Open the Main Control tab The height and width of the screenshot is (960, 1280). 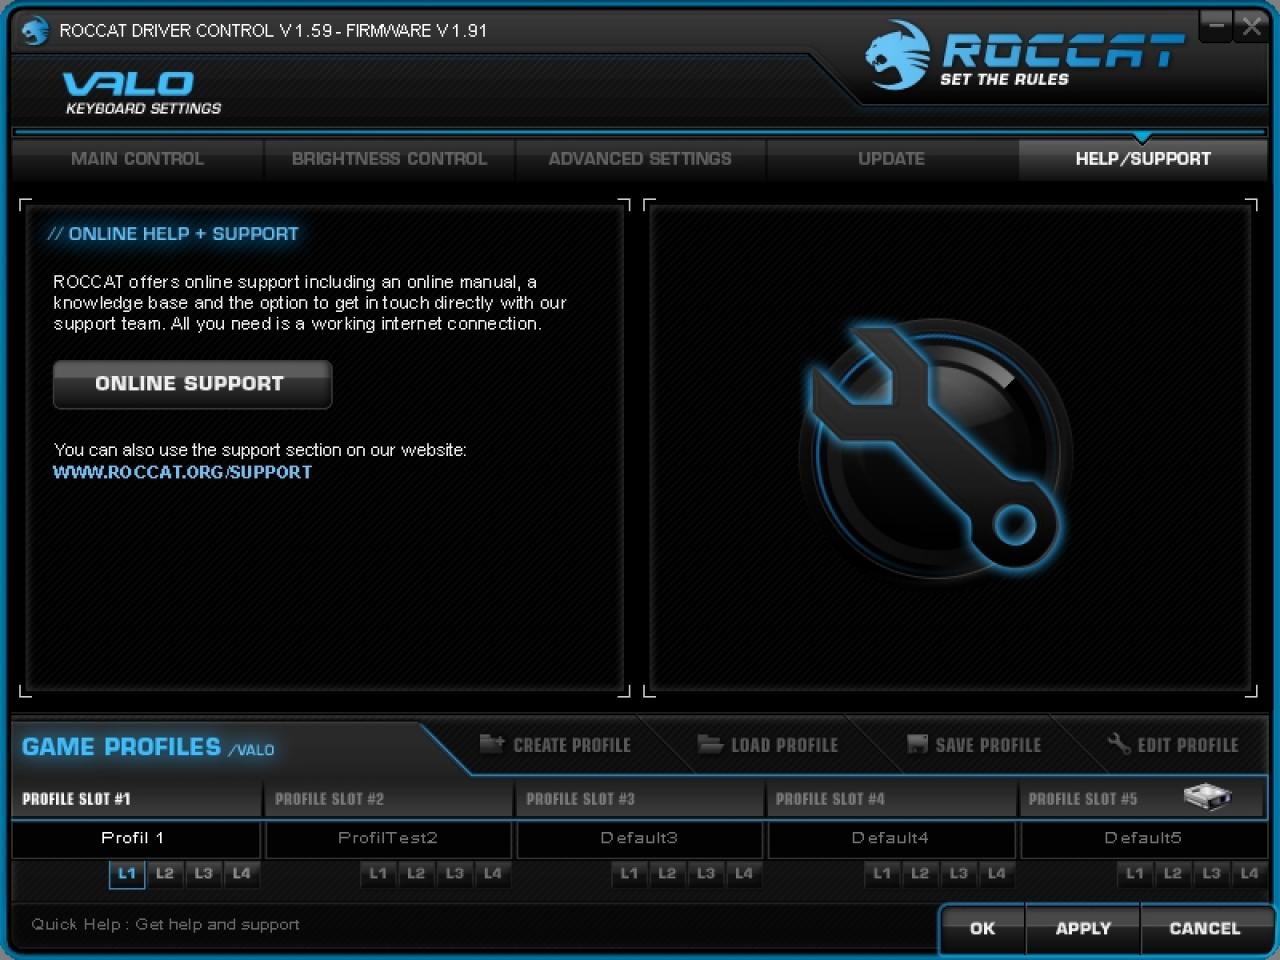[x=137, y=159]
